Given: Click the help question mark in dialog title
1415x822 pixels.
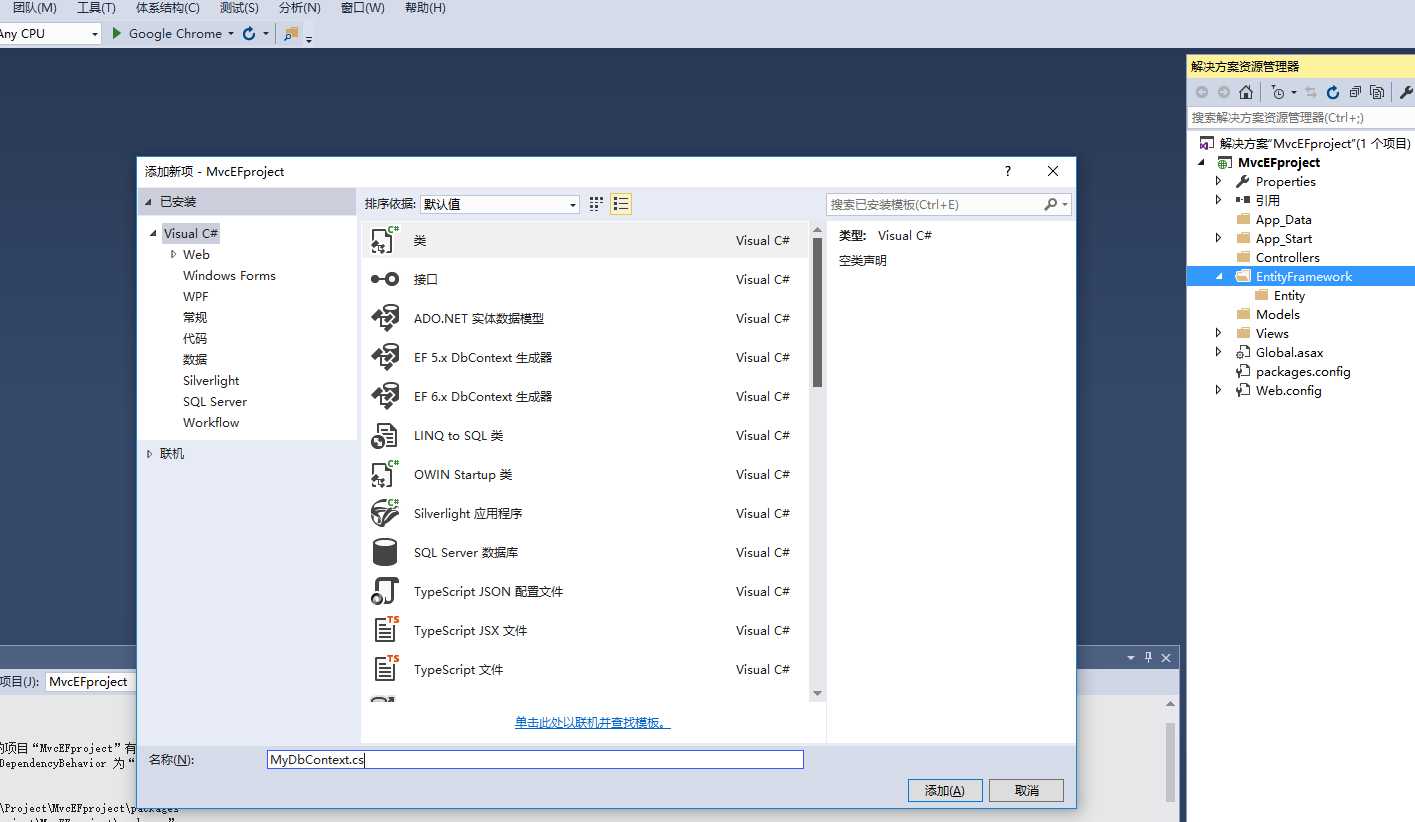Looking at the screenshot, I should [x=1008, y=171].
